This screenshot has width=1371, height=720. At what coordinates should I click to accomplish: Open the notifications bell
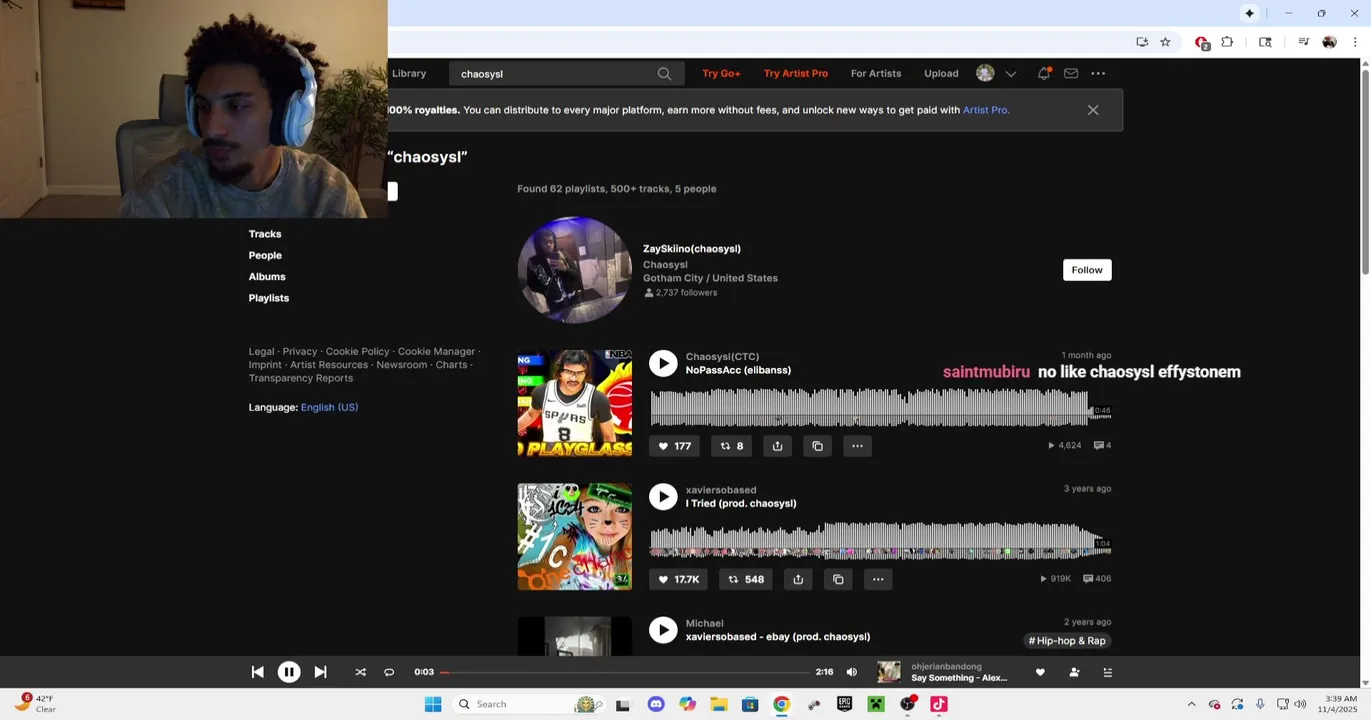click(1044, 73)
